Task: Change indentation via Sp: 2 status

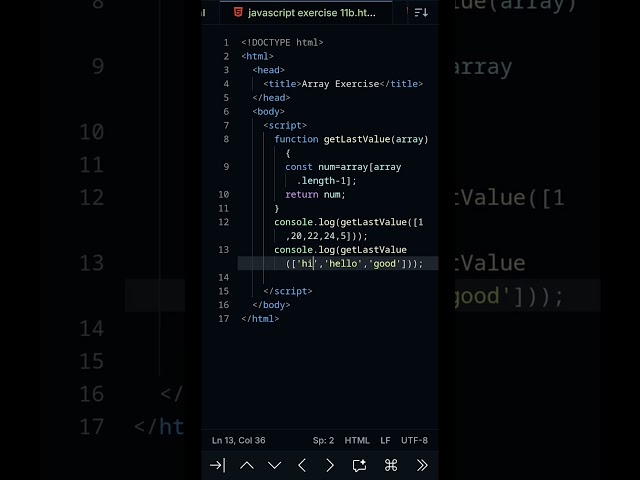Action: pos(323,440)
